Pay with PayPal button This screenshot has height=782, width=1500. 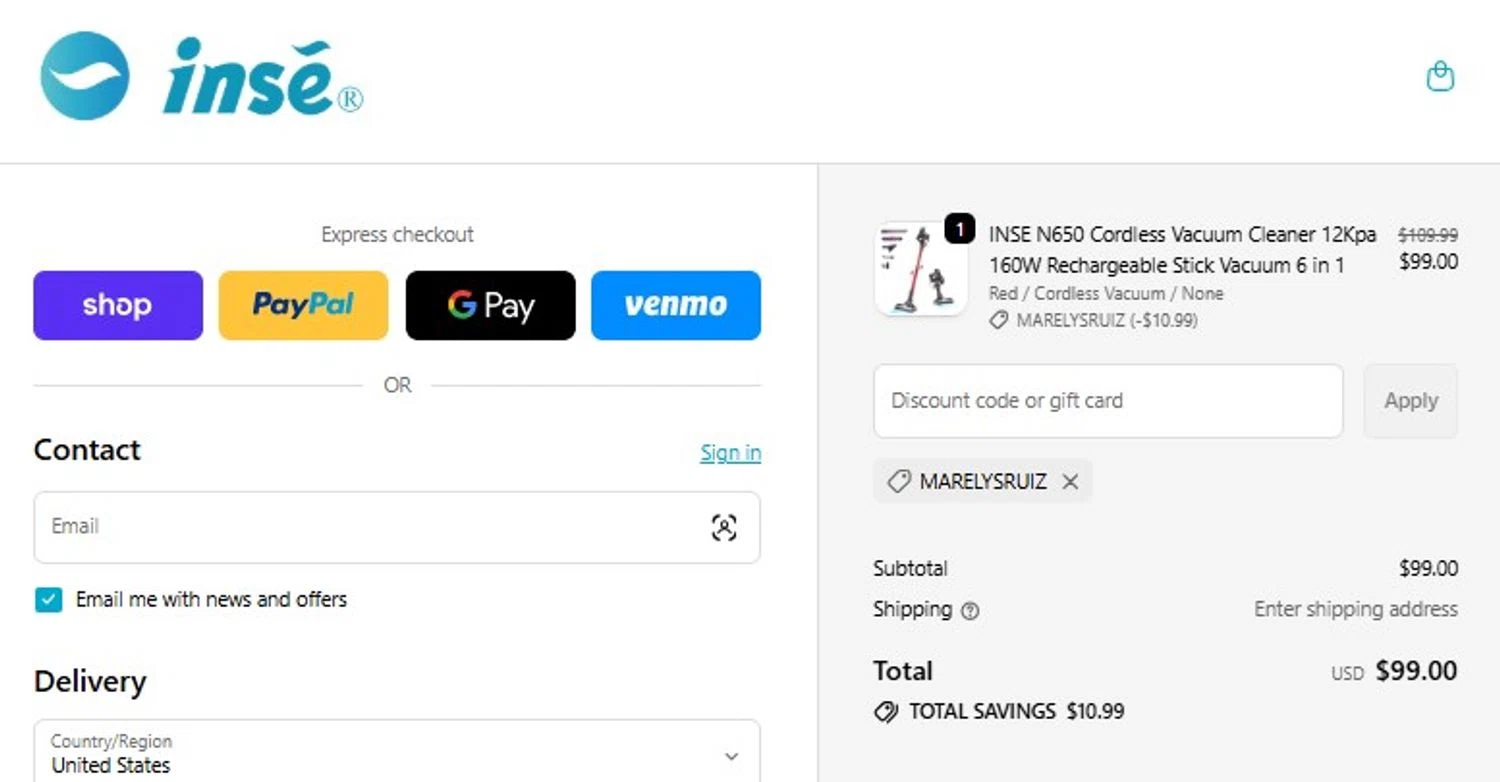303,305
